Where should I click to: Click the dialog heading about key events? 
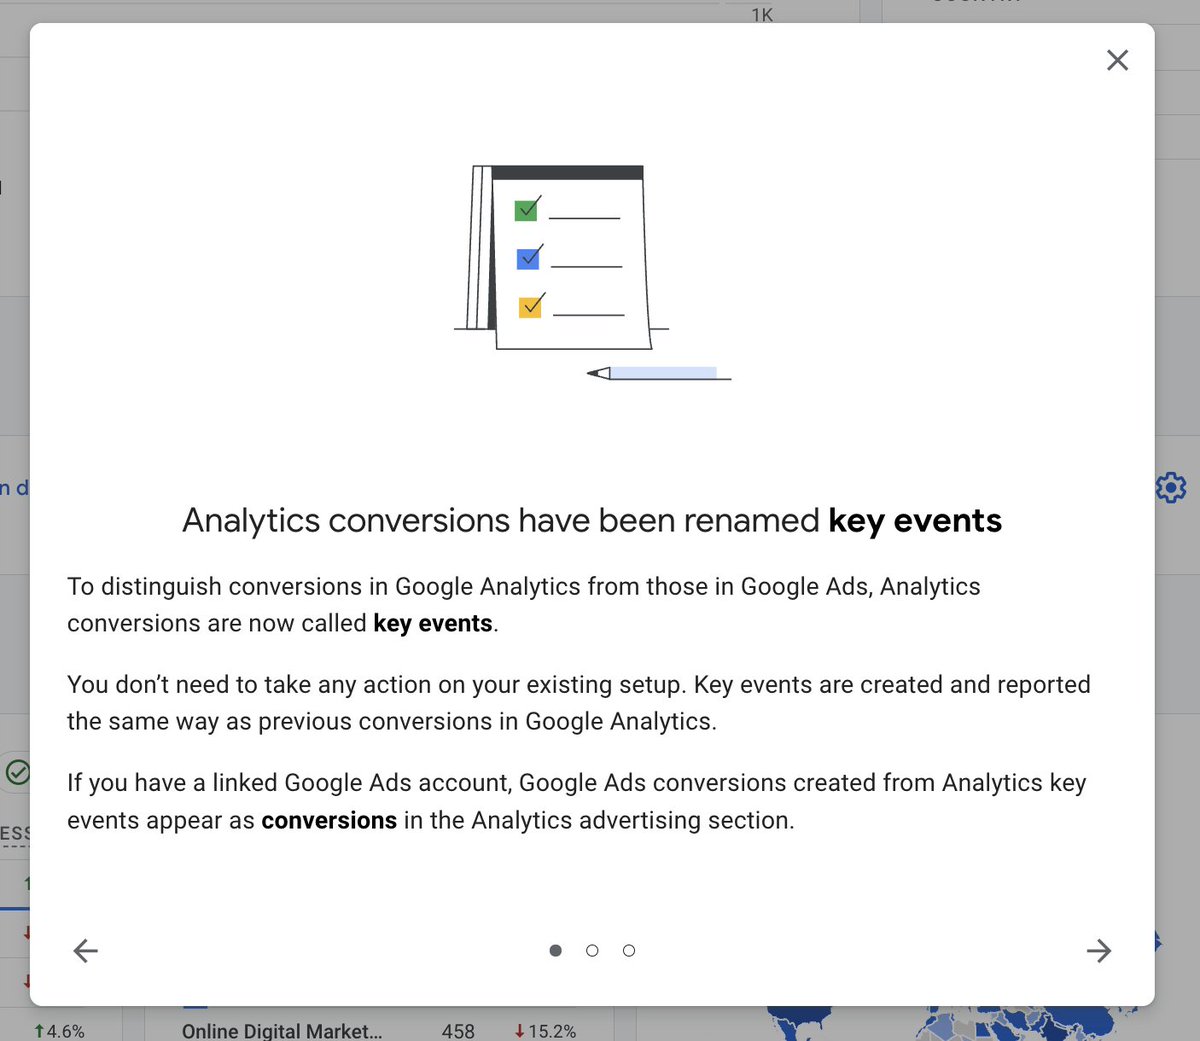pyautogui.click(x=592, y=521)
